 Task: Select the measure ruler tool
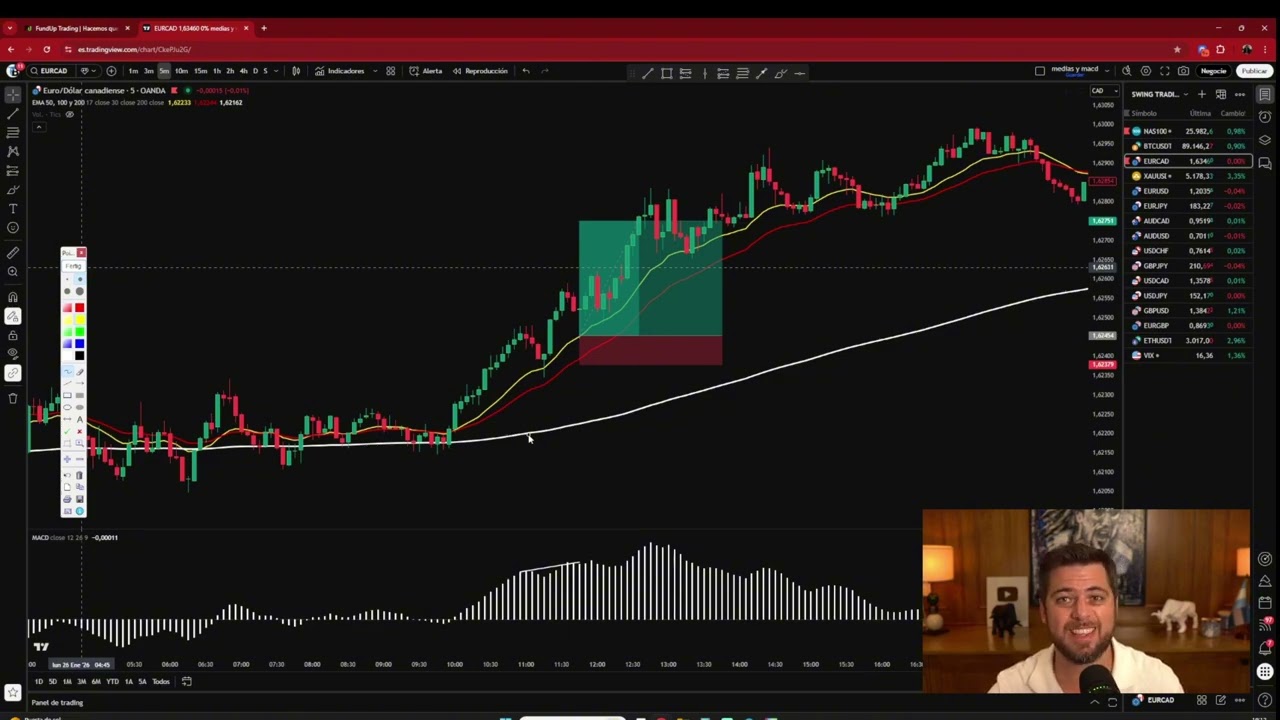13,253
